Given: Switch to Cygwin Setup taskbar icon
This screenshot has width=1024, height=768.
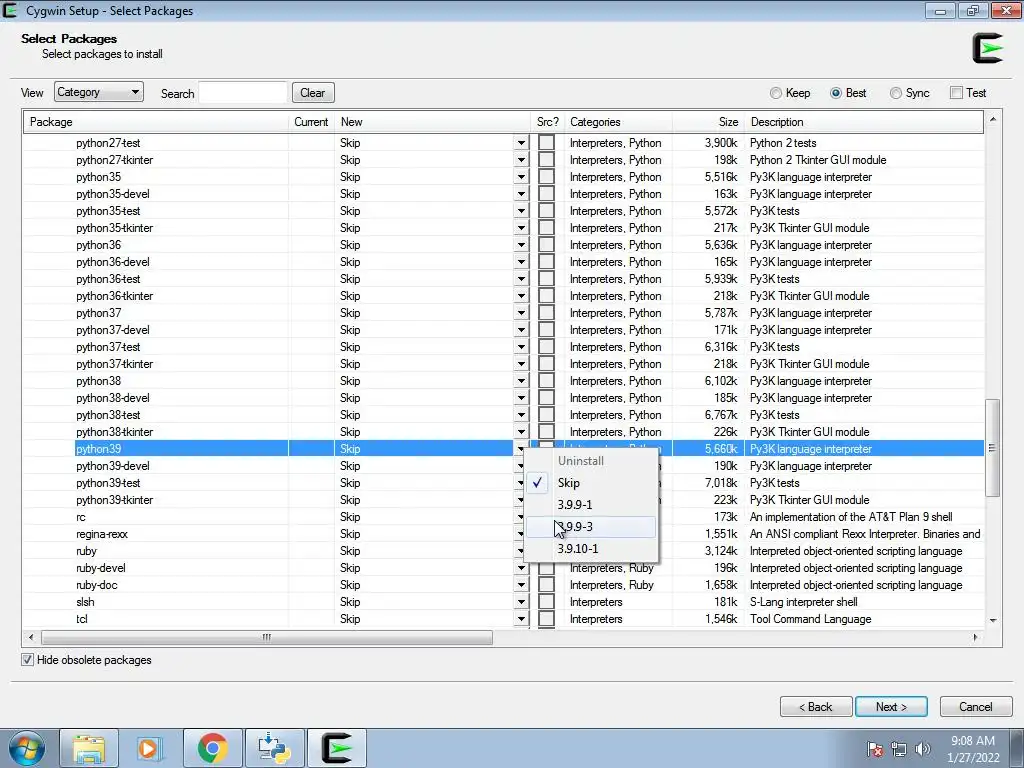Looking at the screenshot, I should pos(337,748).
